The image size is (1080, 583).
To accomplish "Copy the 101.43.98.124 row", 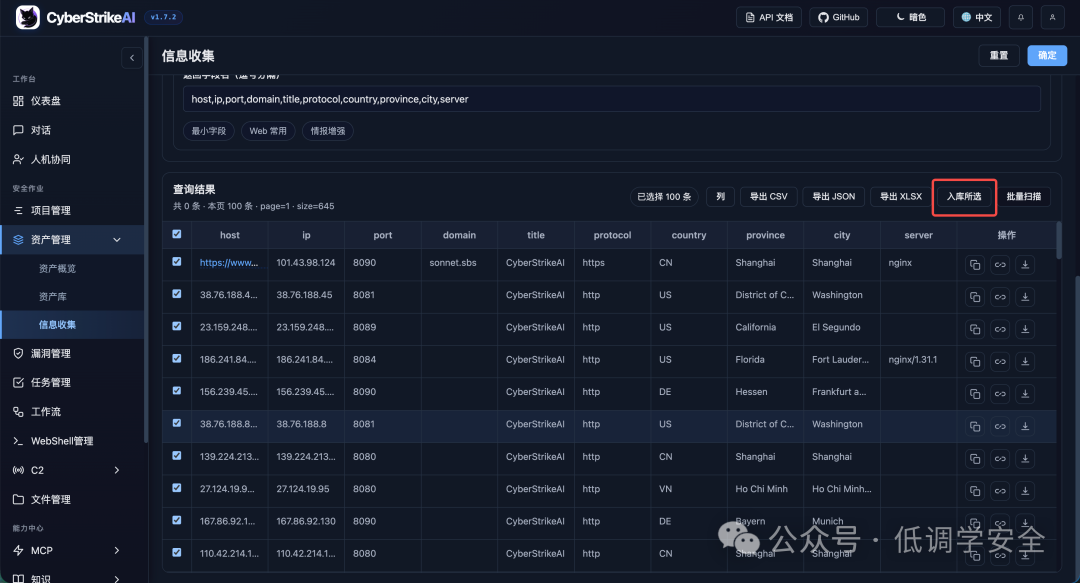I will 975,265.
